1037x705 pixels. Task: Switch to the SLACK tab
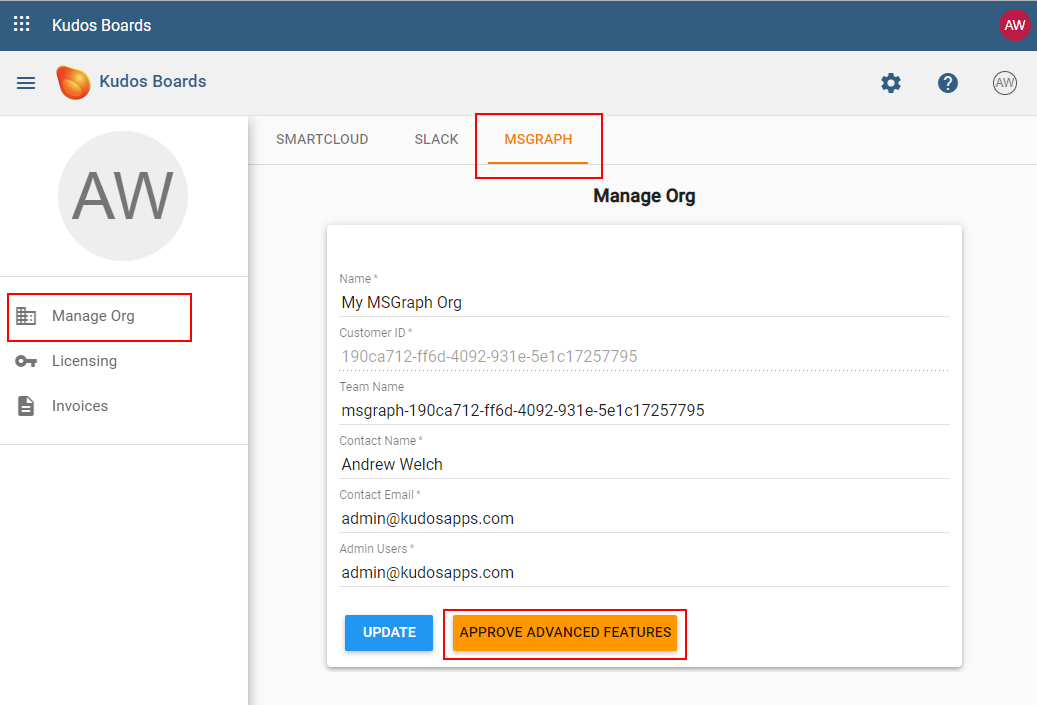tap(436, 140)
